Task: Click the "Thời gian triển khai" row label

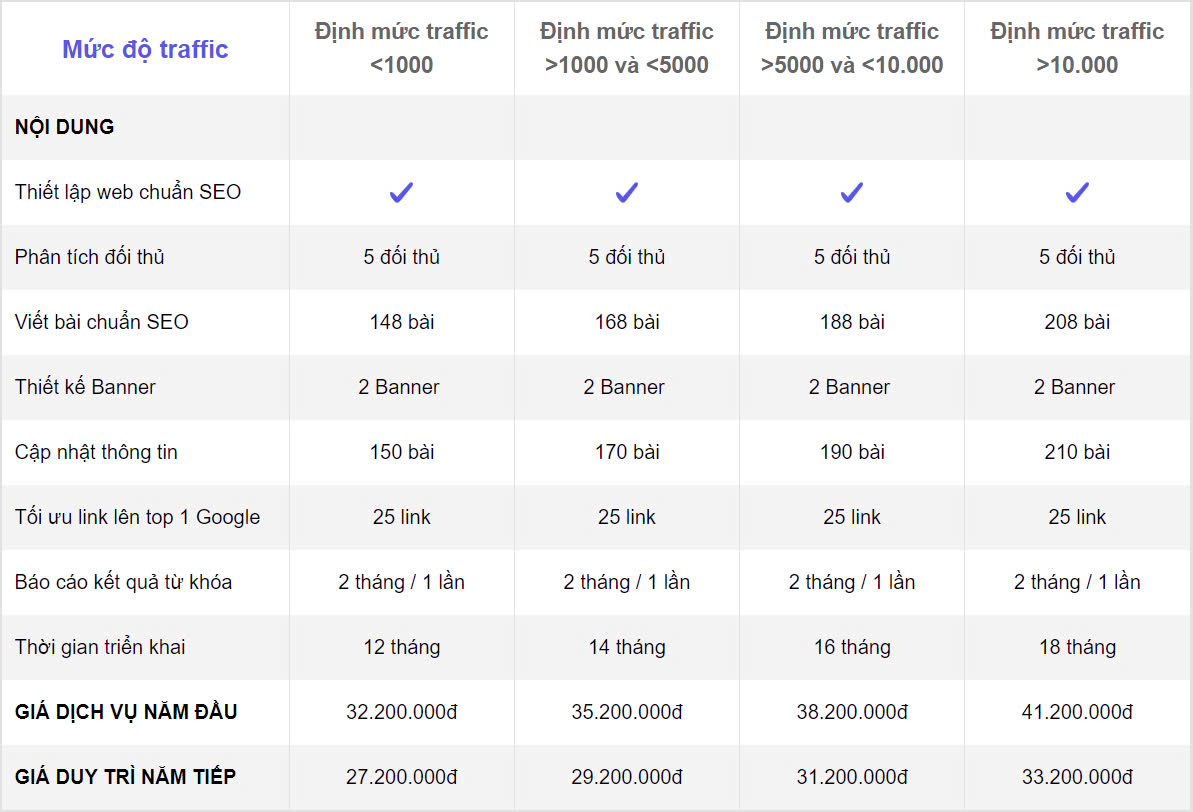Action: pyautogui.click(x=100, y=647)
